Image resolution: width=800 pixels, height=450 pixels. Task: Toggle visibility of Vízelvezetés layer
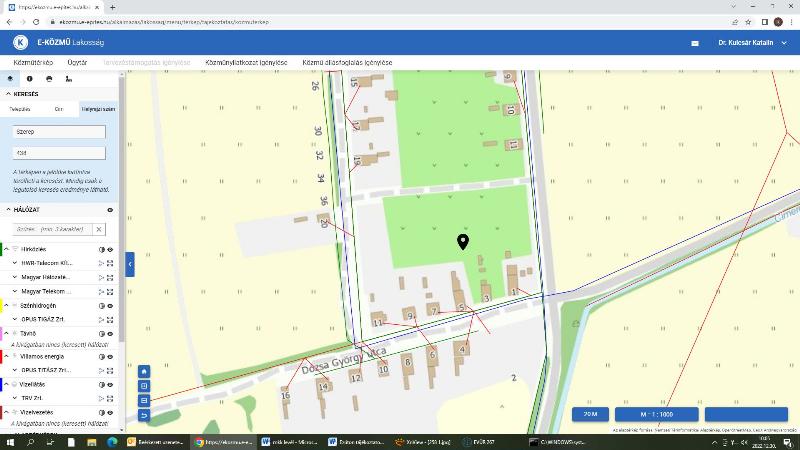pyautogui.click(x=110, y=412)
